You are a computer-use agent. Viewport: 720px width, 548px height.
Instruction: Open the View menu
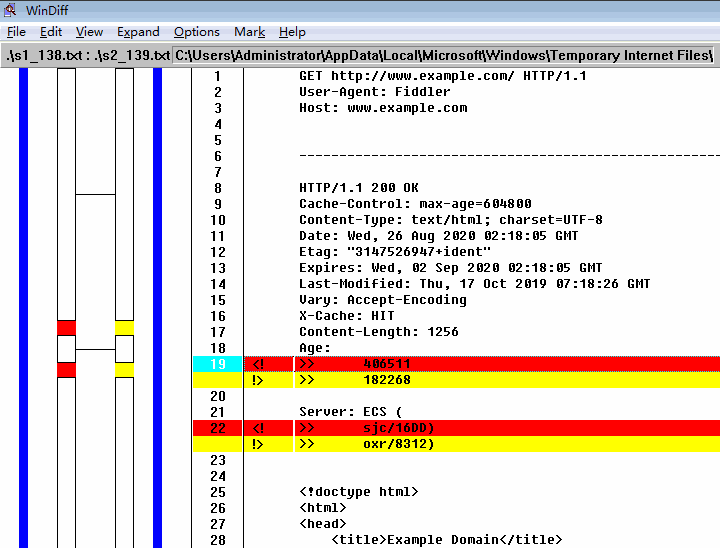[x=89, y=32]
